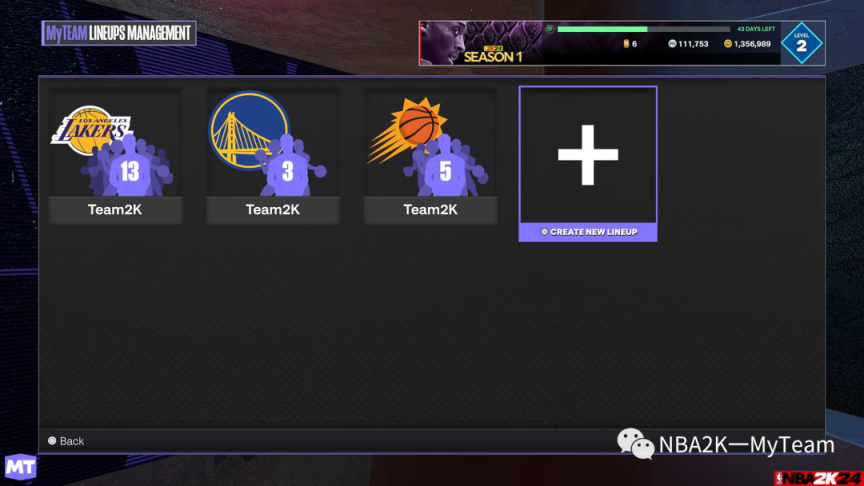The height and width of the screenshot is (486, 864).
Task: Click the large plus icon
Action: click(588, 155)
